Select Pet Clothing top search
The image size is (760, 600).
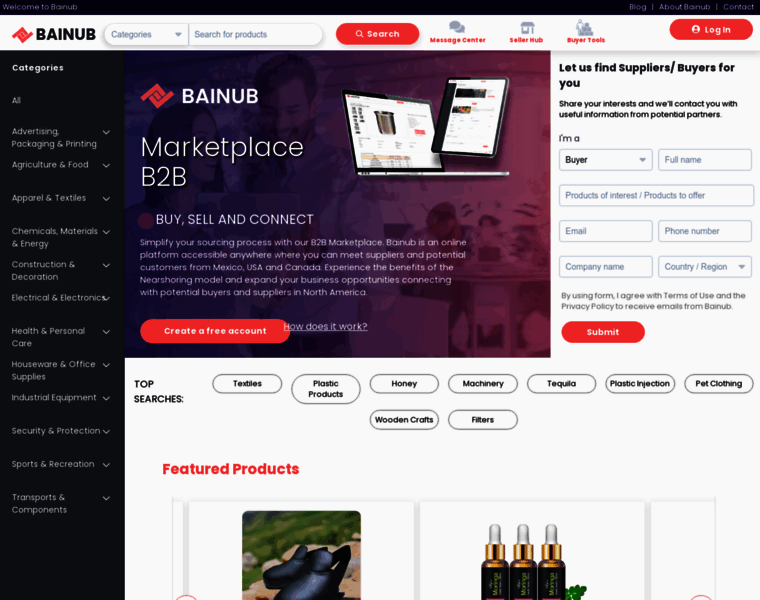[719, 384]
